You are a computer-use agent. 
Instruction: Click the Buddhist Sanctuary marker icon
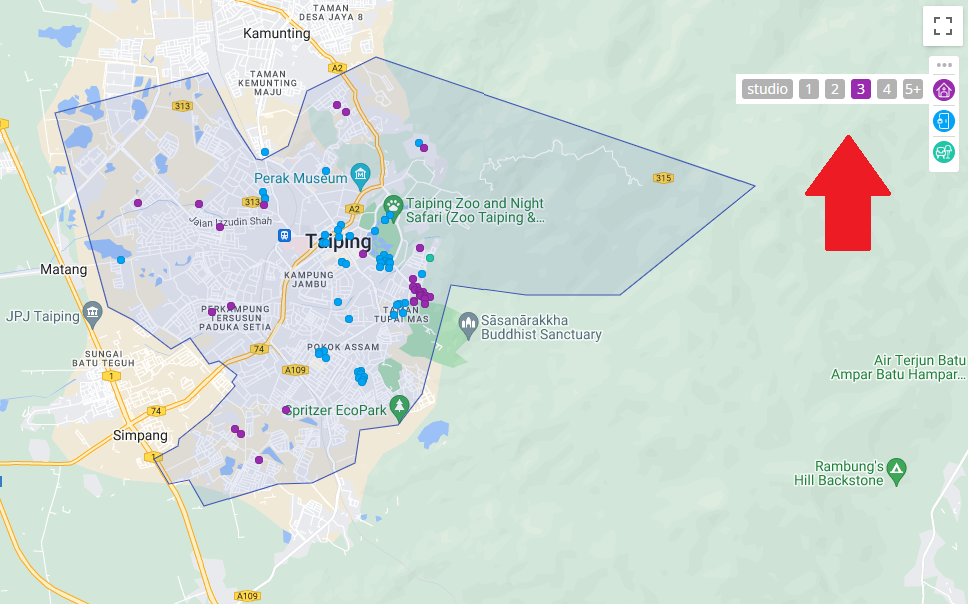tap(469, 325)
